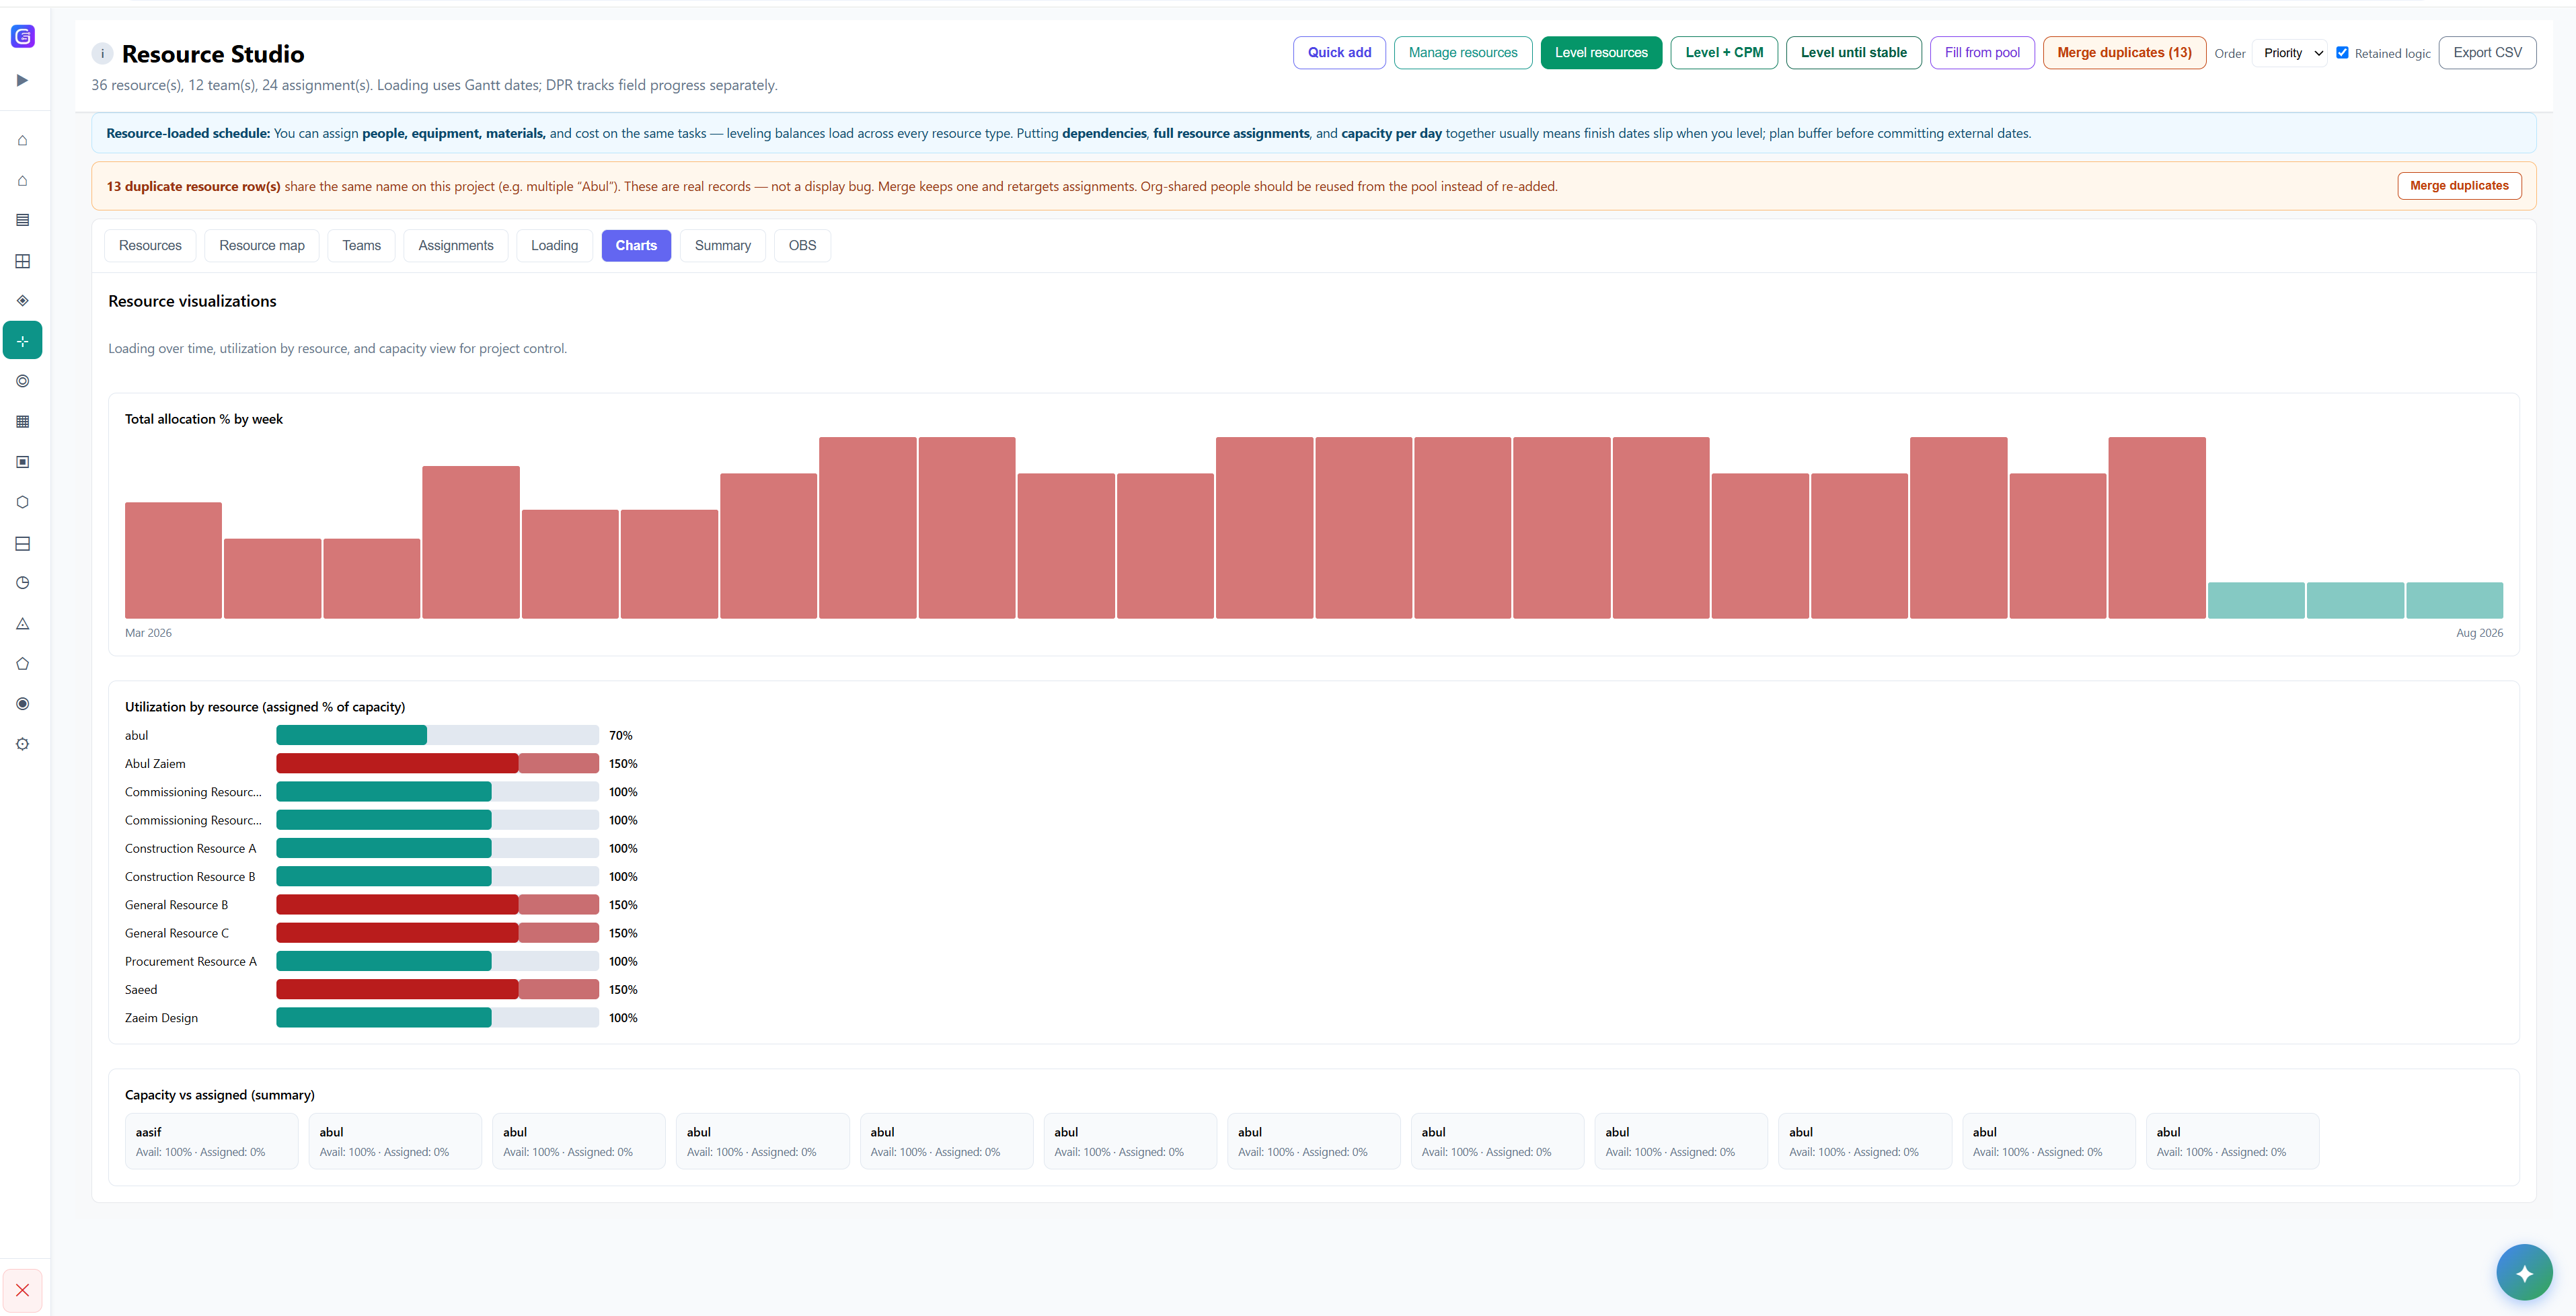Click the info icon beside Resource Studio
The width and height of the screenshot is (2576, 1316).
pos(102,54)
